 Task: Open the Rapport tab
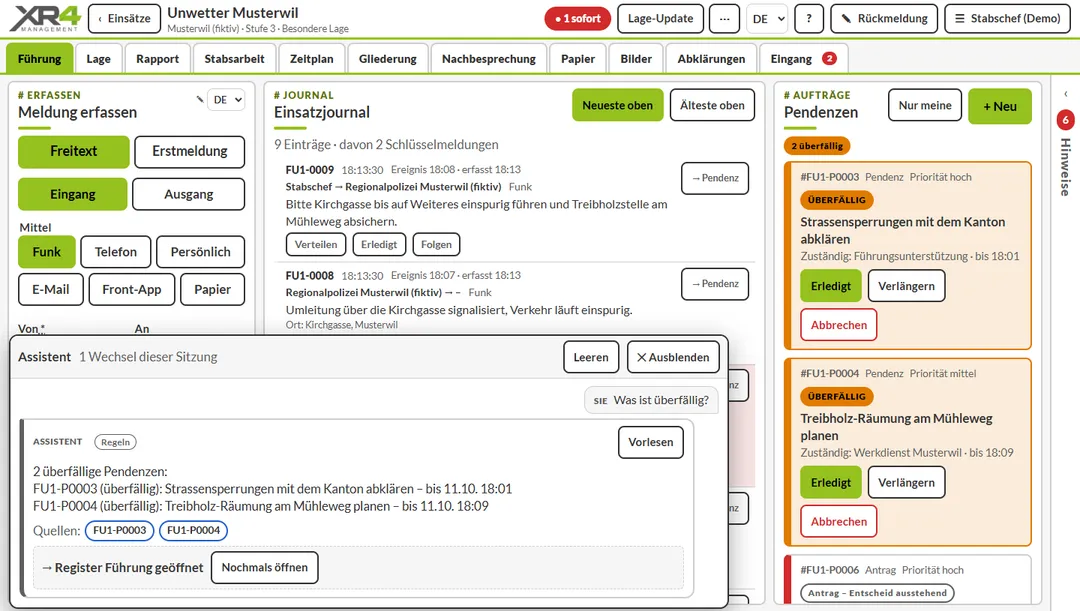click(x=158, y=59)
